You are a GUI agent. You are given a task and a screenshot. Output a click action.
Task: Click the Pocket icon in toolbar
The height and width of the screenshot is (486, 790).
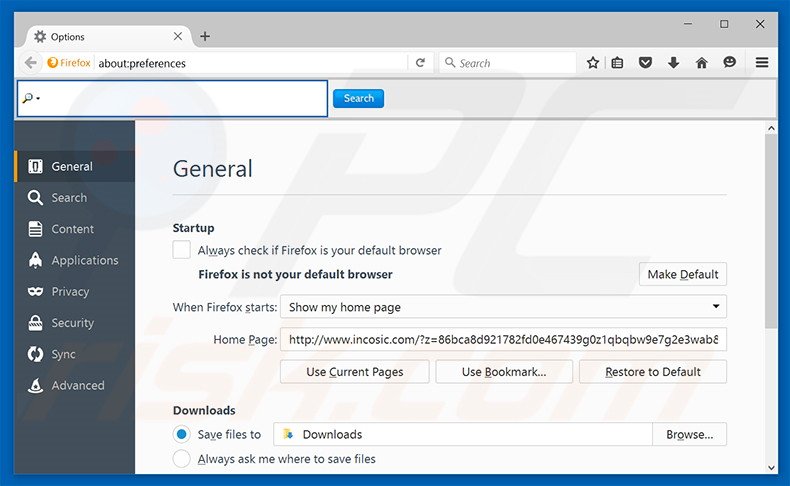tap(645, 63)
